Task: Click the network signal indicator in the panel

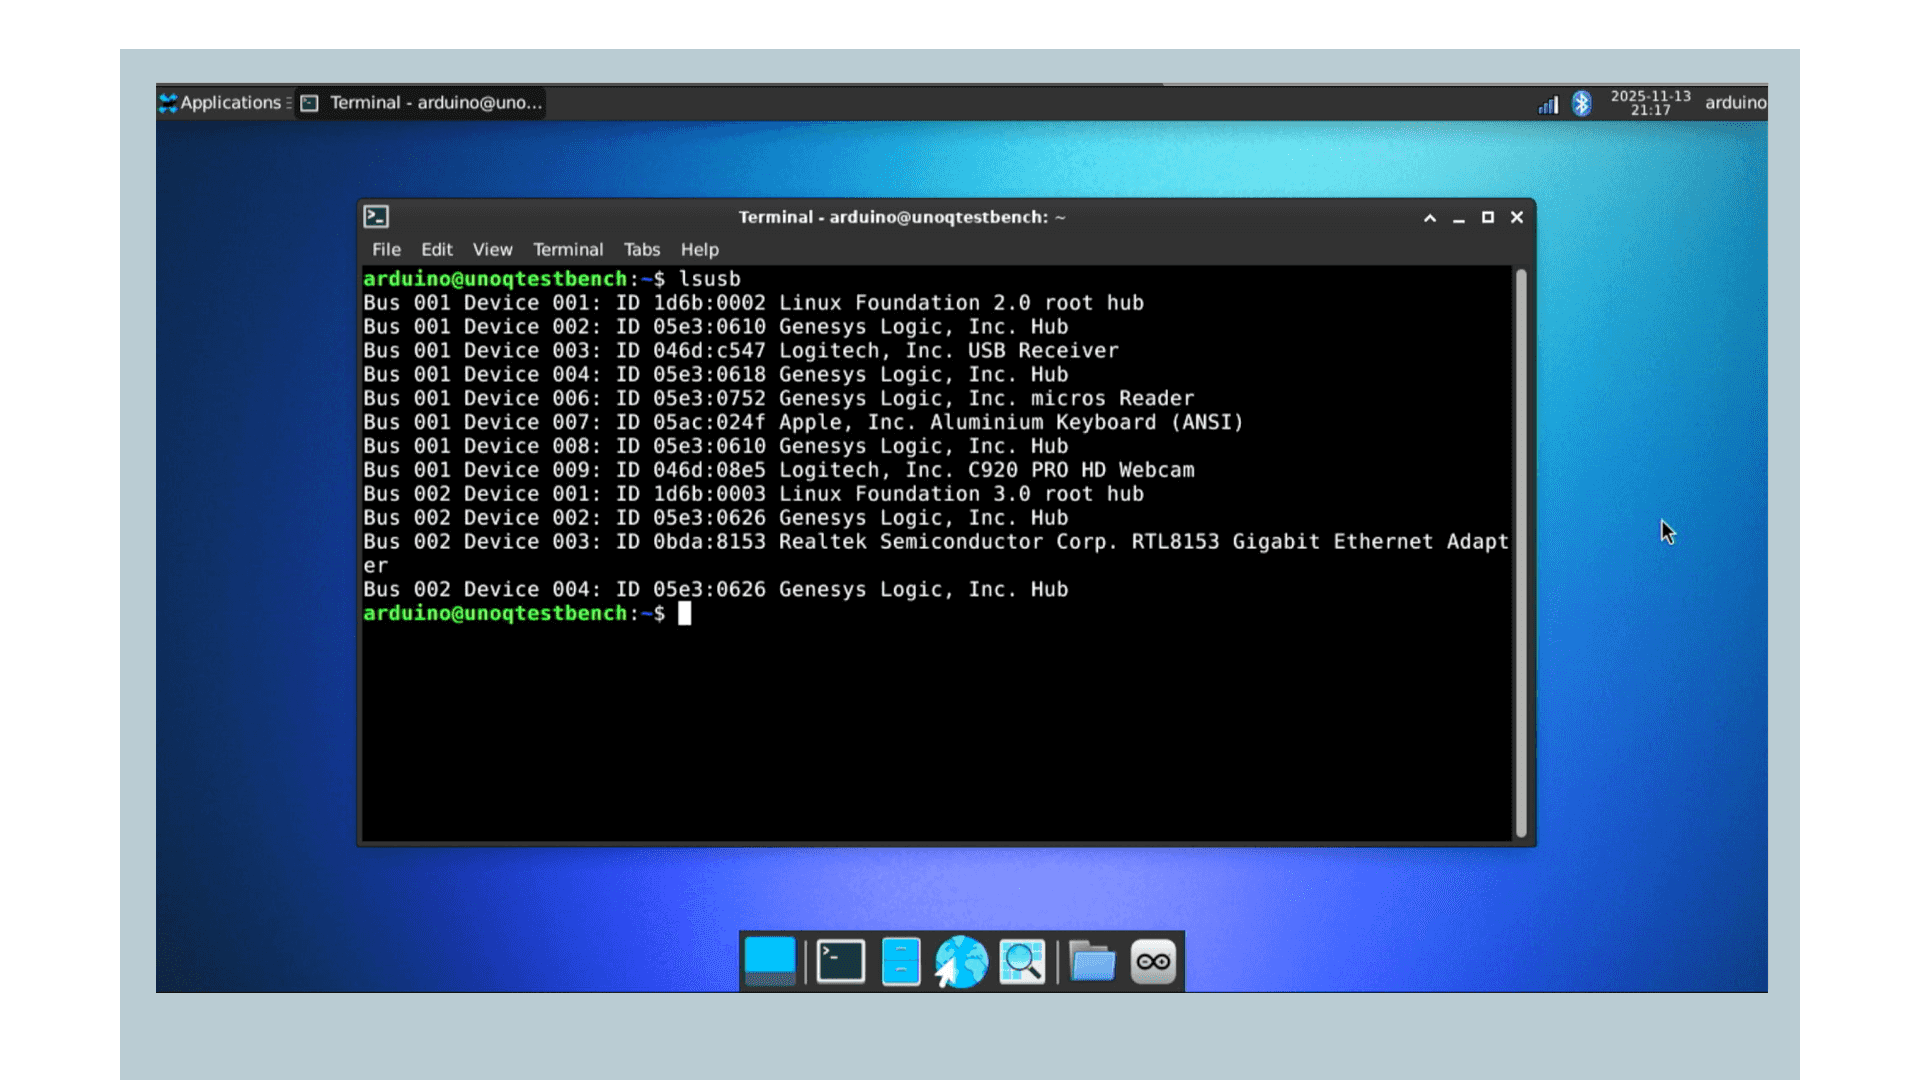Action: tap(1547, 103)
